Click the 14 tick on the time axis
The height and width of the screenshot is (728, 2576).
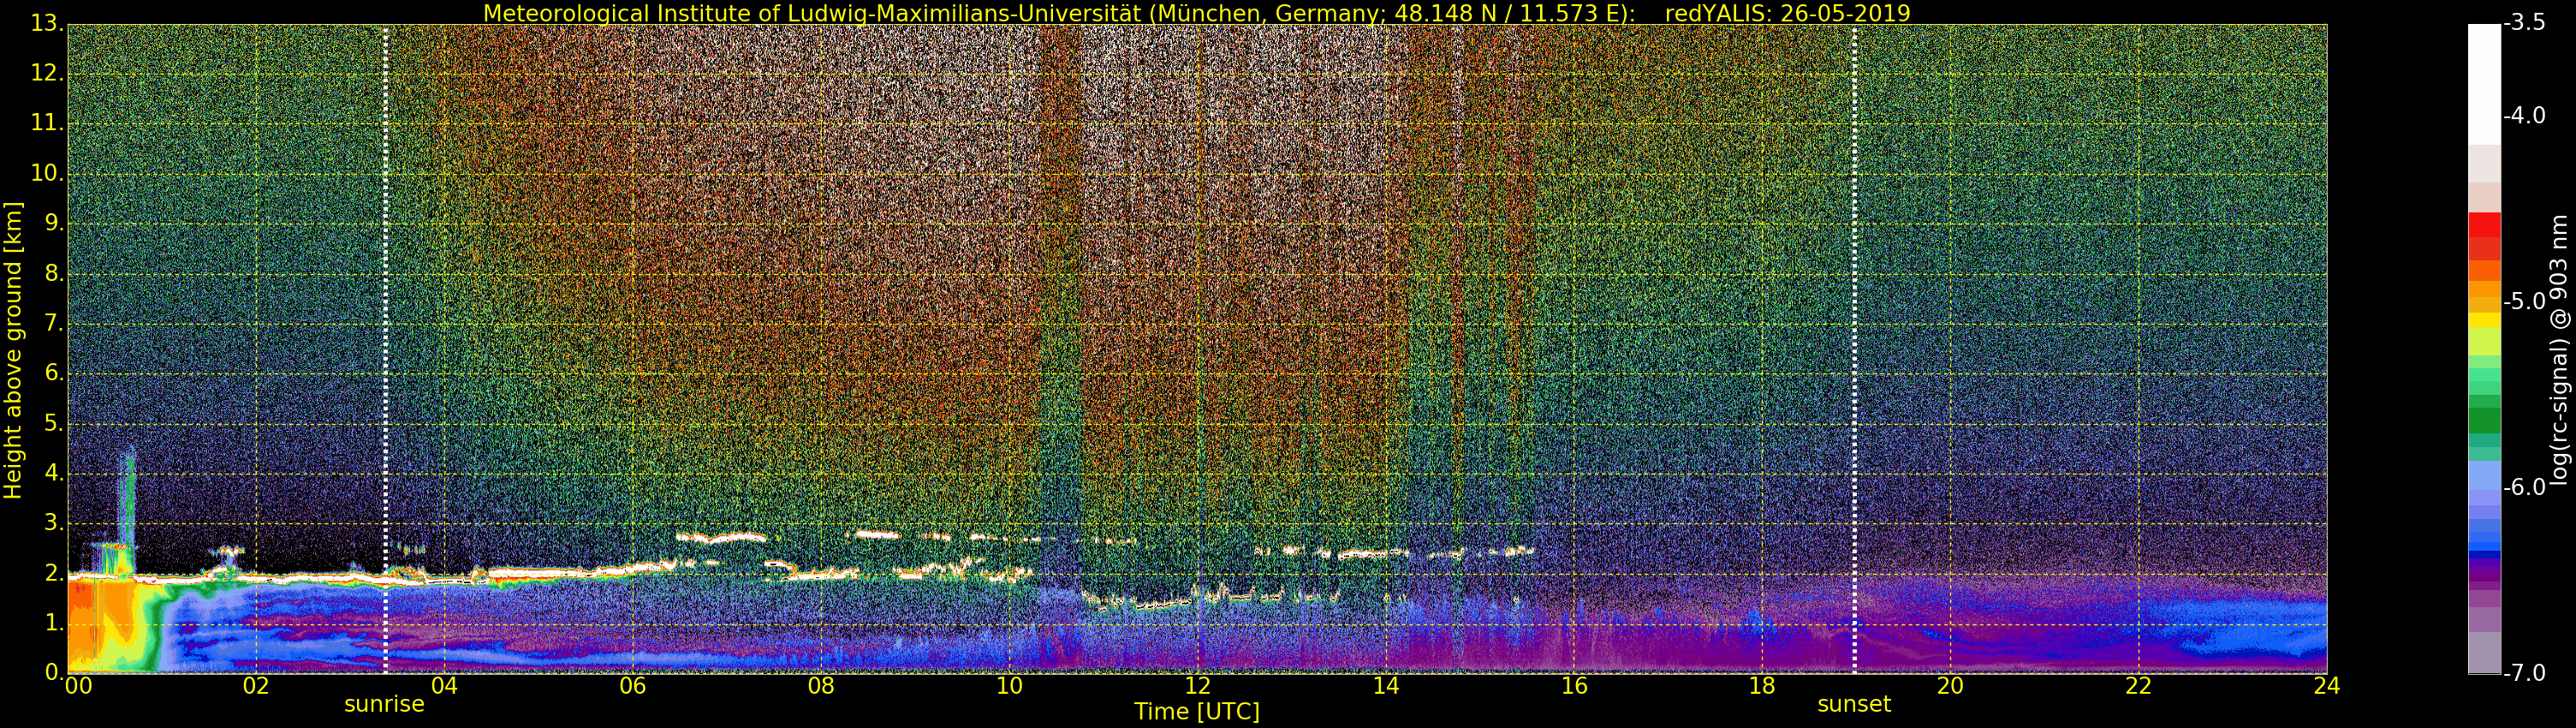point(1385,685)
